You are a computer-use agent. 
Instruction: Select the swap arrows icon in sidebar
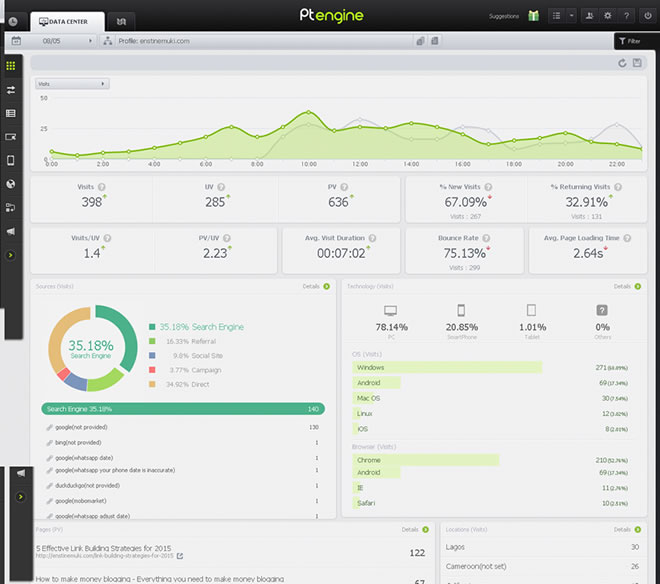[x=11, y=90]
